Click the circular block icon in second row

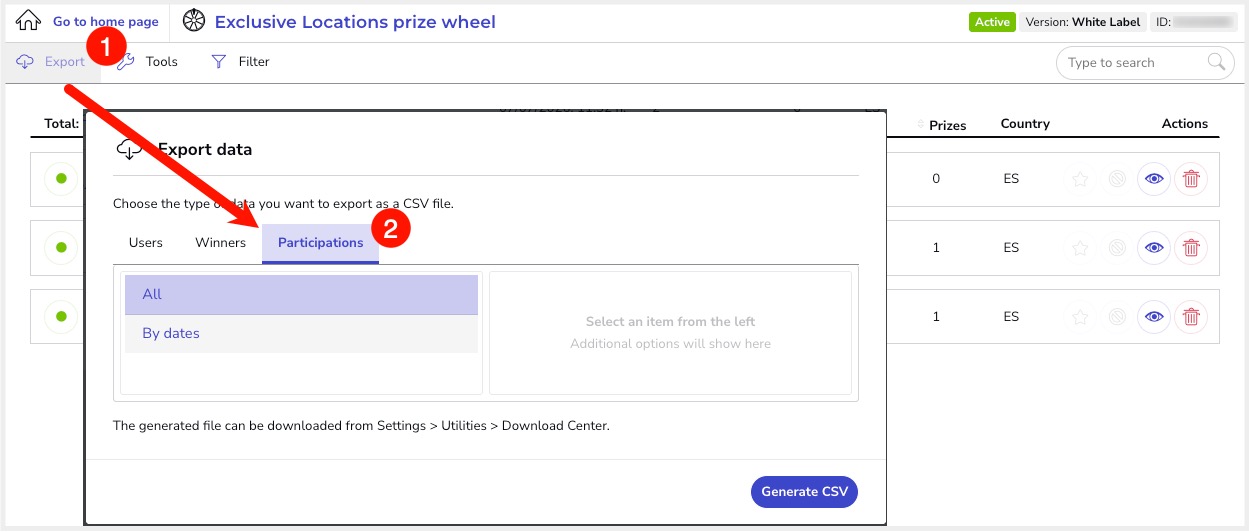coord(1118,248)
